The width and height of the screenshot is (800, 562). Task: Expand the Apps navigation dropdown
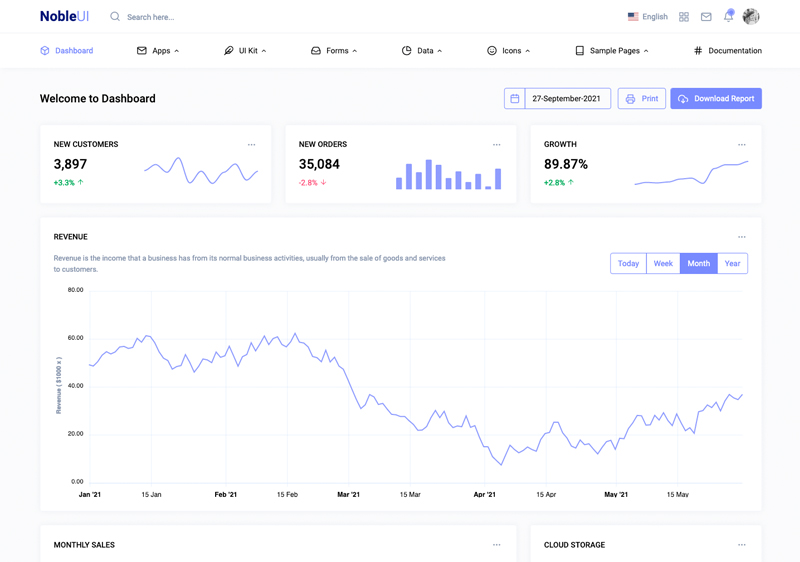click(x=158, y=51)
